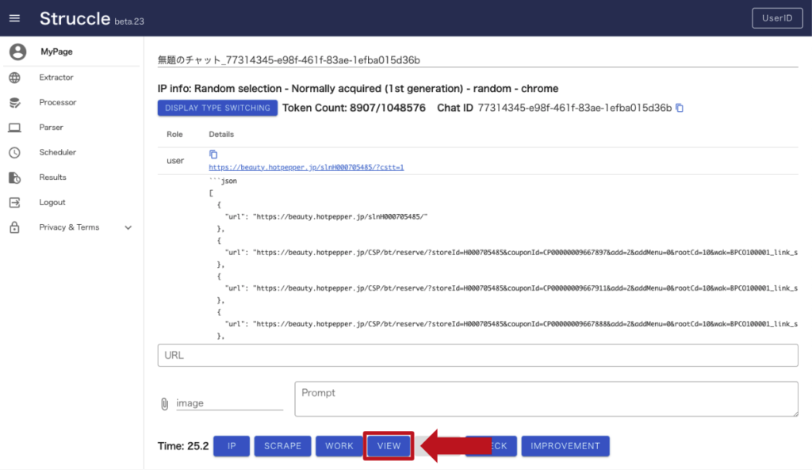Click the beta.23 version label
Screen dimensions: 812x470
coord(129,22)
